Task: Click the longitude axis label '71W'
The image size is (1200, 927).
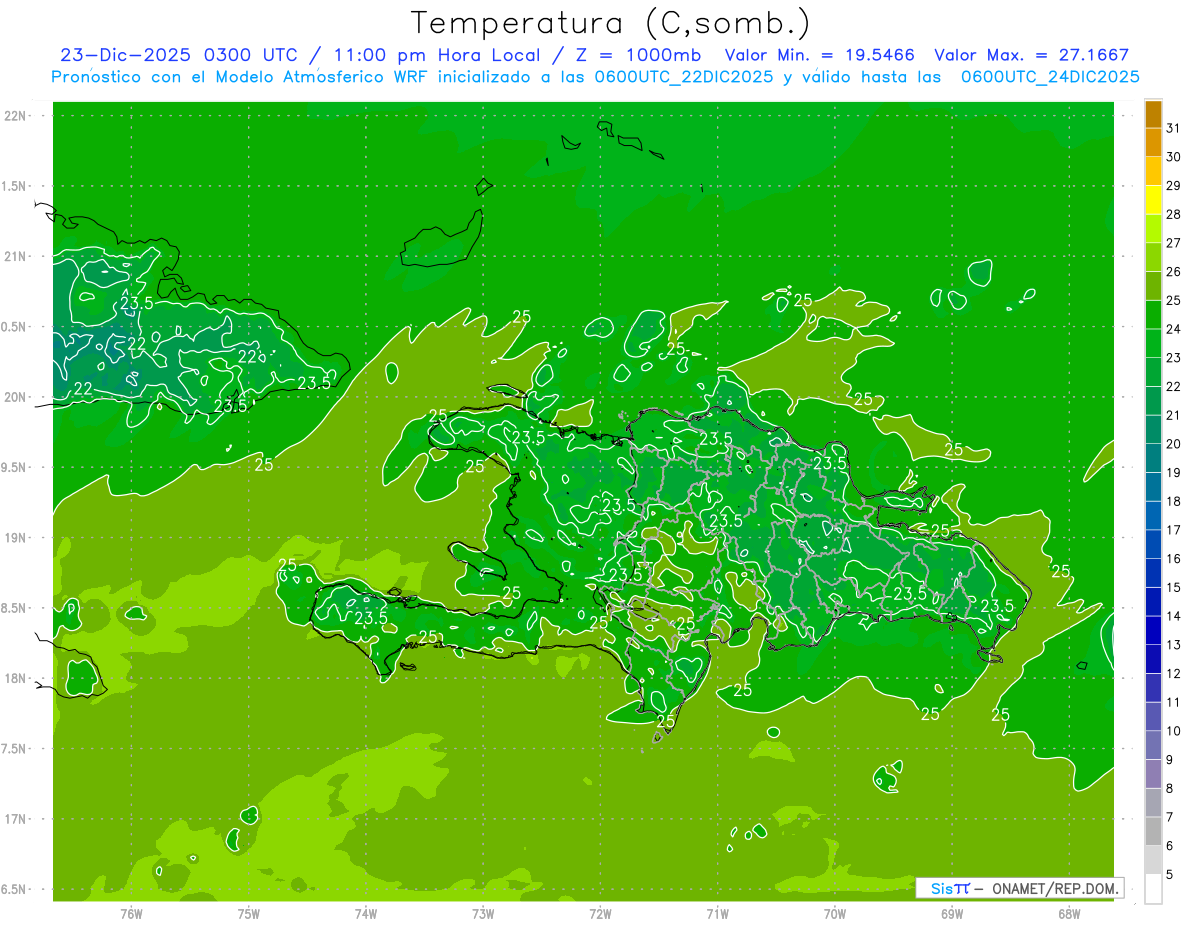Action: (717, 914)
